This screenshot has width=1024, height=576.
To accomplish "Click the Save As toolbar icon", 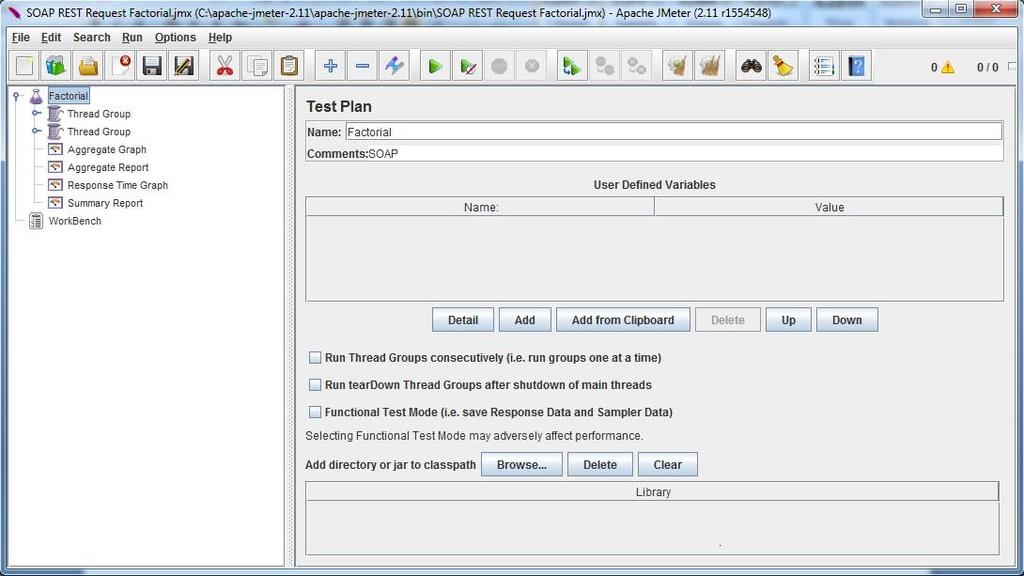I will click(x=184, y=66).
